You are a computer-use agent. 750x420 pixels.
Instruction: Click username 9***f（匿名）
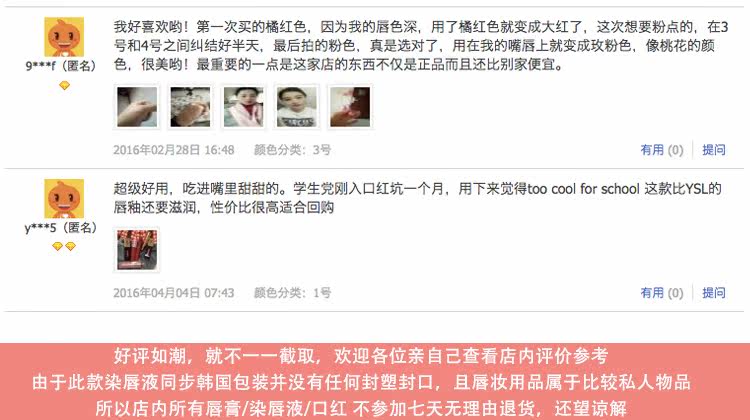pyautogui.click(x=61, y=66)
